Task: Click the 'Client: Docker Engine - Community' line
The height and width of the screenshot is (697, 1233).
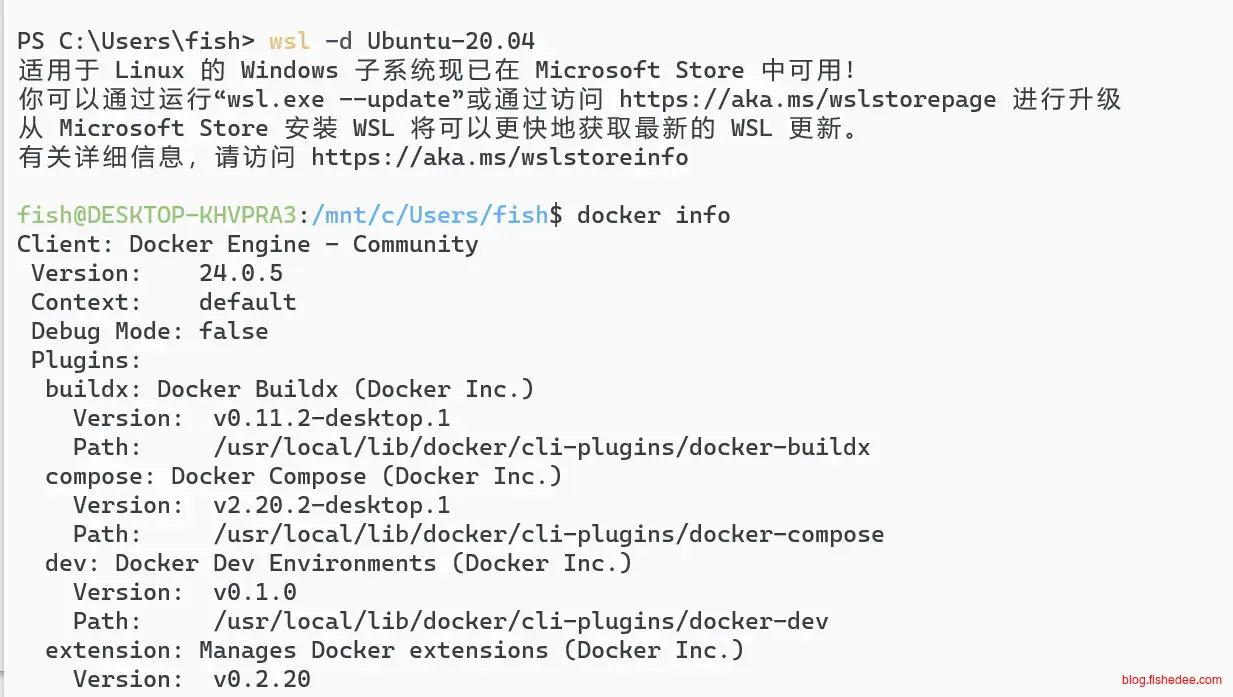Action: (x=247, y=244)
